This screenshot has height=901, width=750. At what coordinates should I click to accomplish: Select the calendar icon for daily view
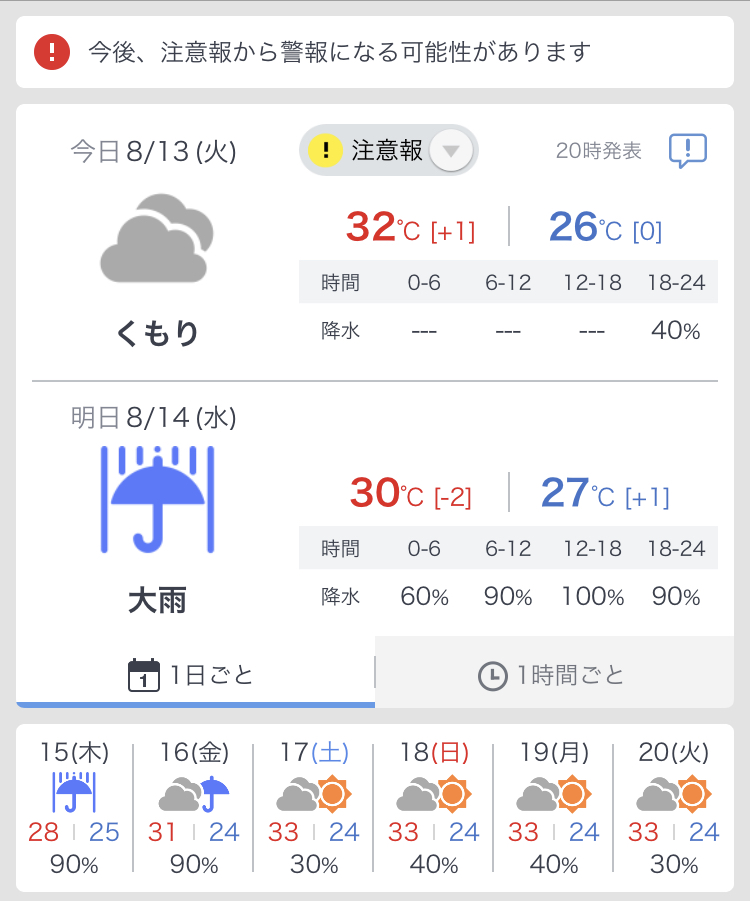[144, 675]
